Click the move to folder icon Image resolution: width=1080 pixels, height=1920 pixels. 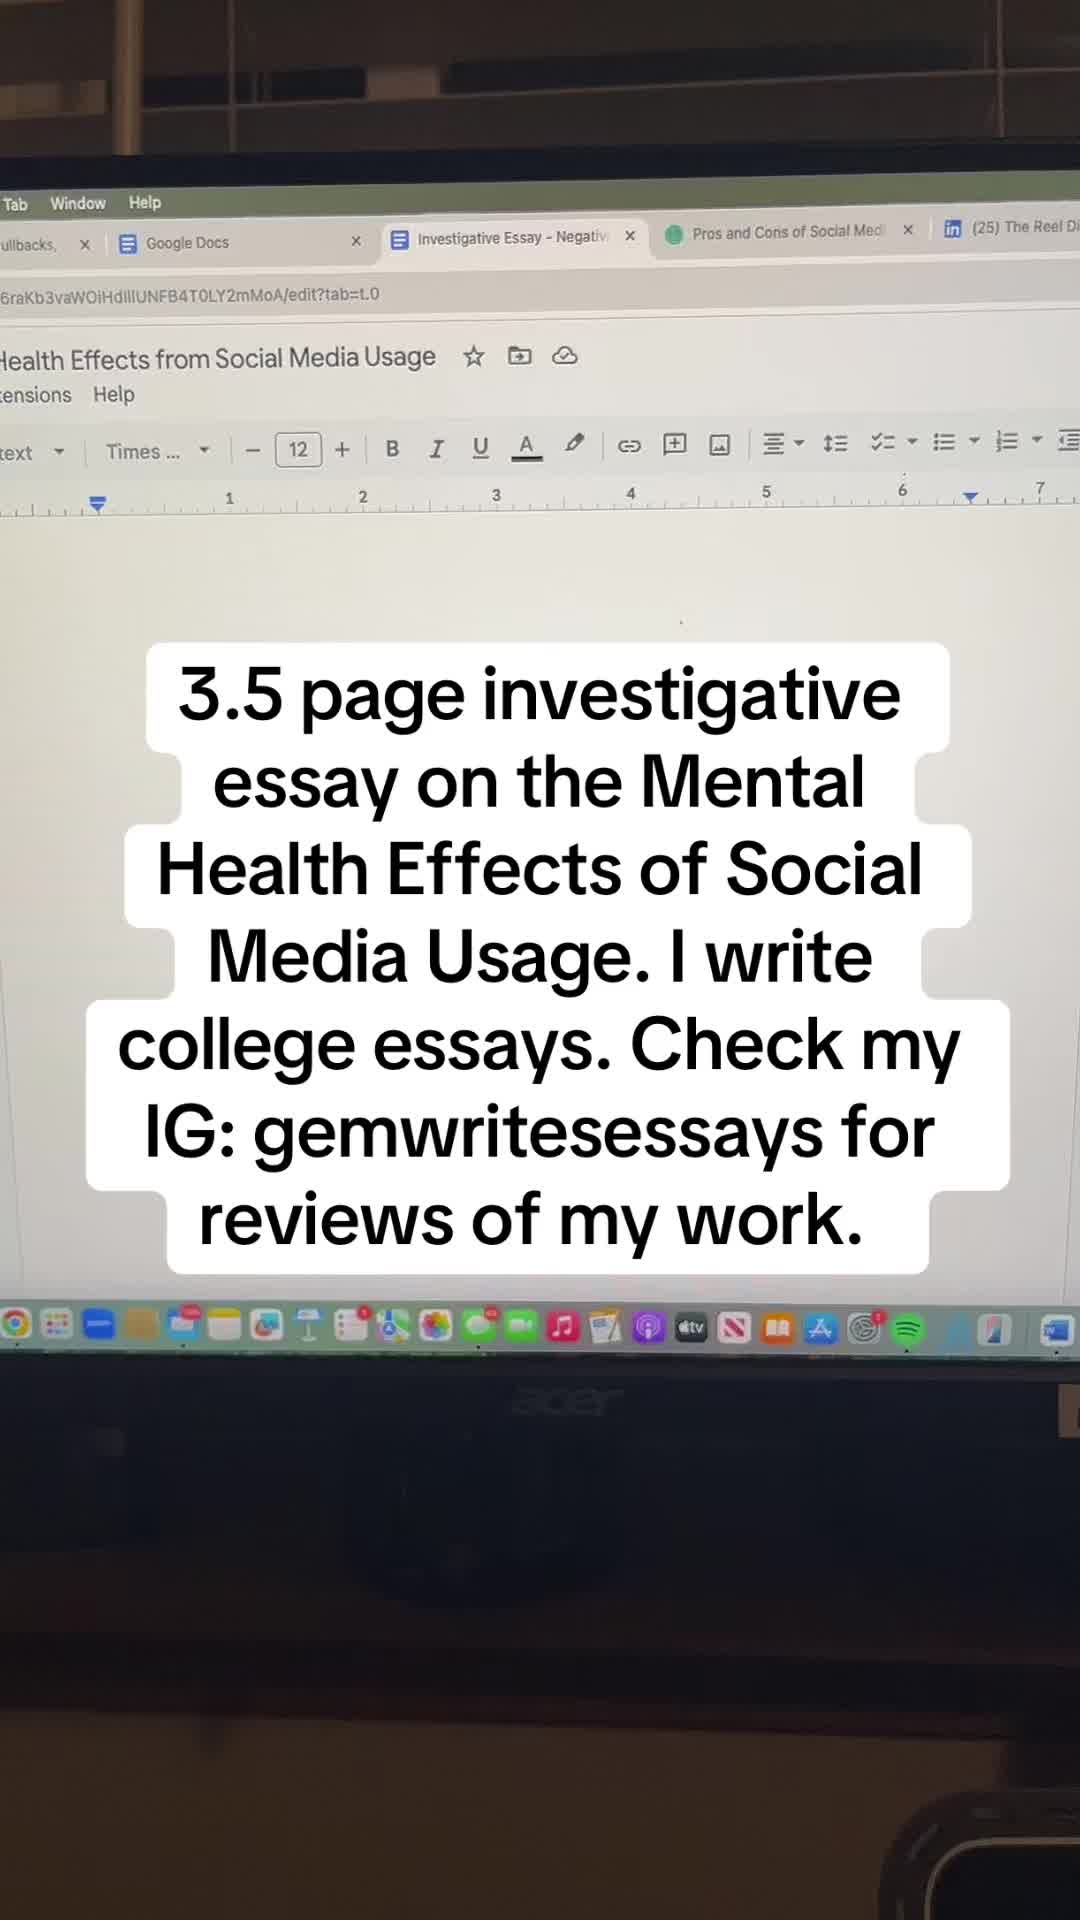(520, 356)
